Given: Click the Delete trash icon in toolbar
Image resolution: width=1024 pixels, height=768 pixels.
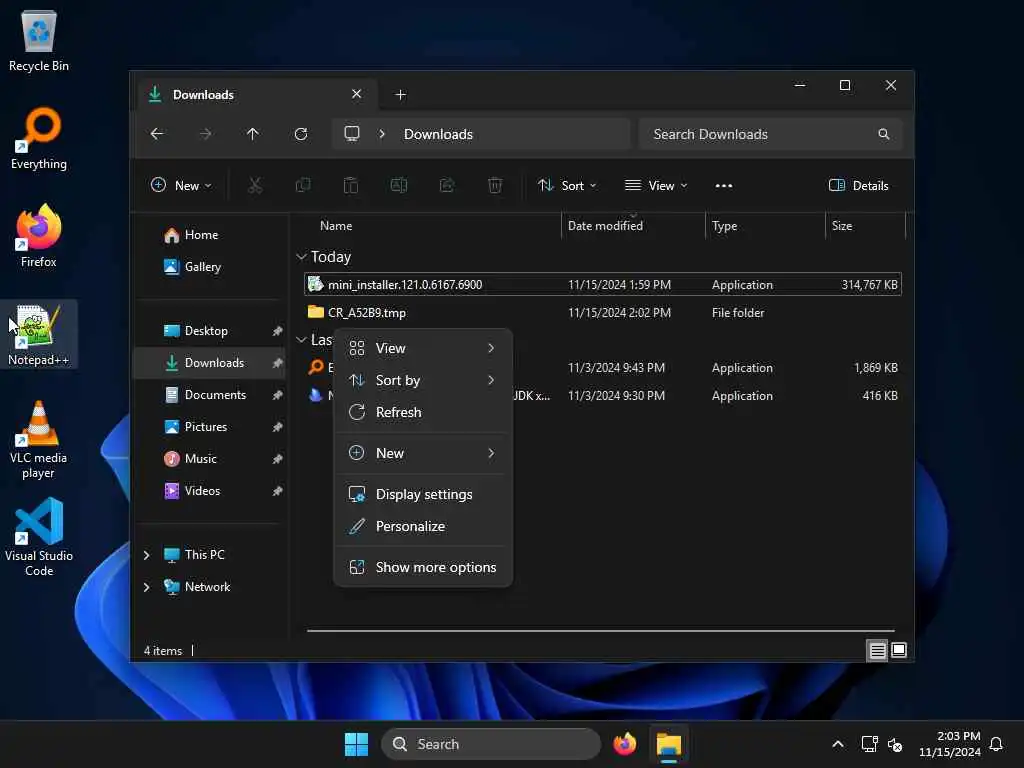Looking at the screenshot, I should pyautogui.click(x=495, y=185).
